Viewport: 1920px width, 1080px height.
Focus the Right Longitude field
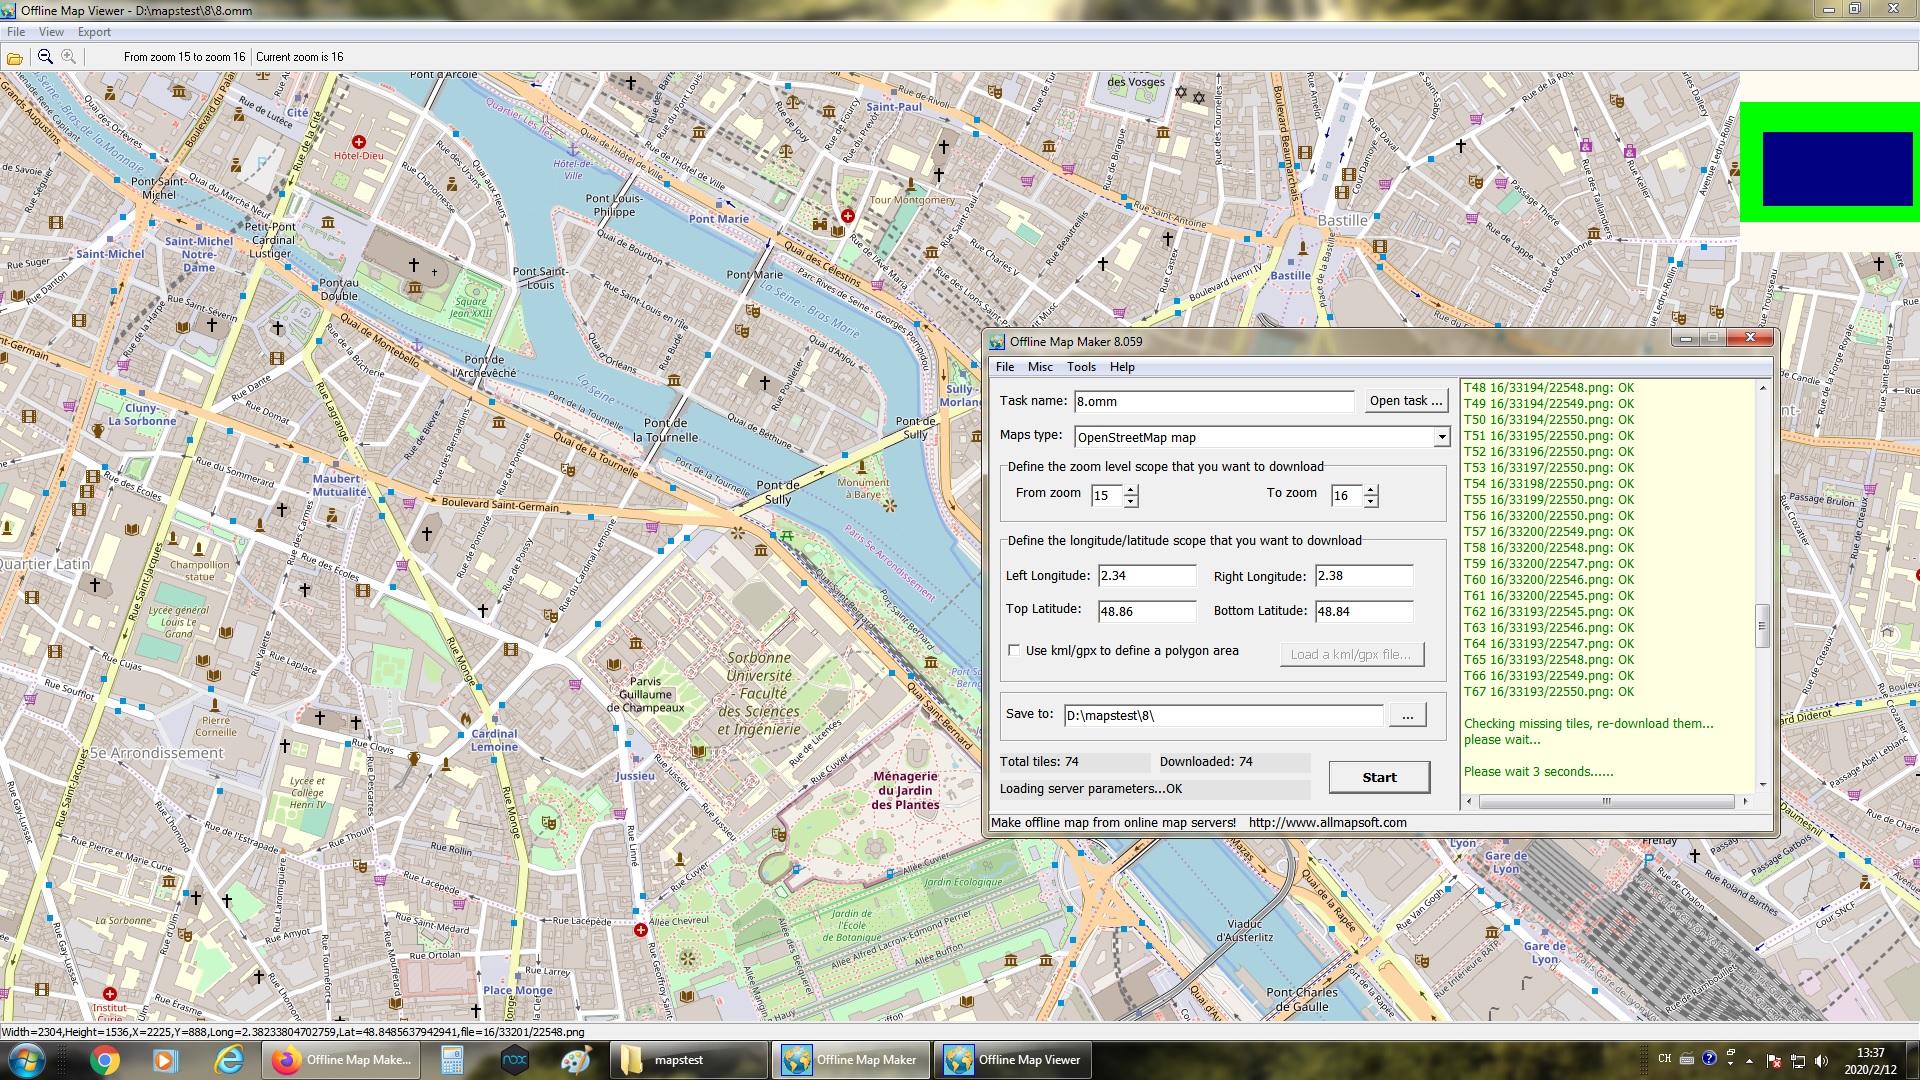(1364, 576)
